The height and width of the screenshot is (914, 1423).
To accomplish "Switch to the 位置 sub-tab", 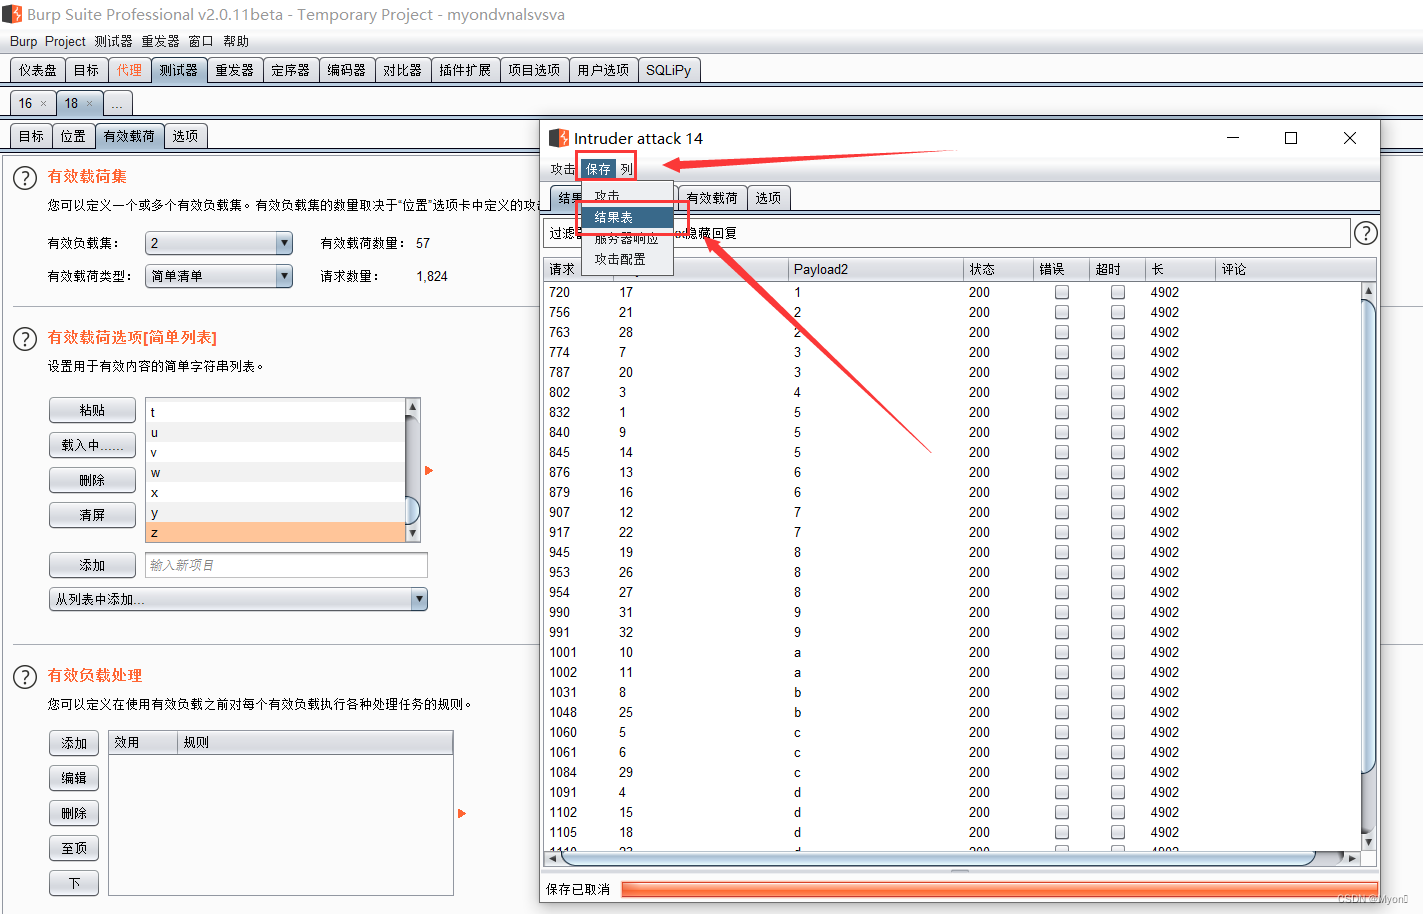I will [73, 136].
